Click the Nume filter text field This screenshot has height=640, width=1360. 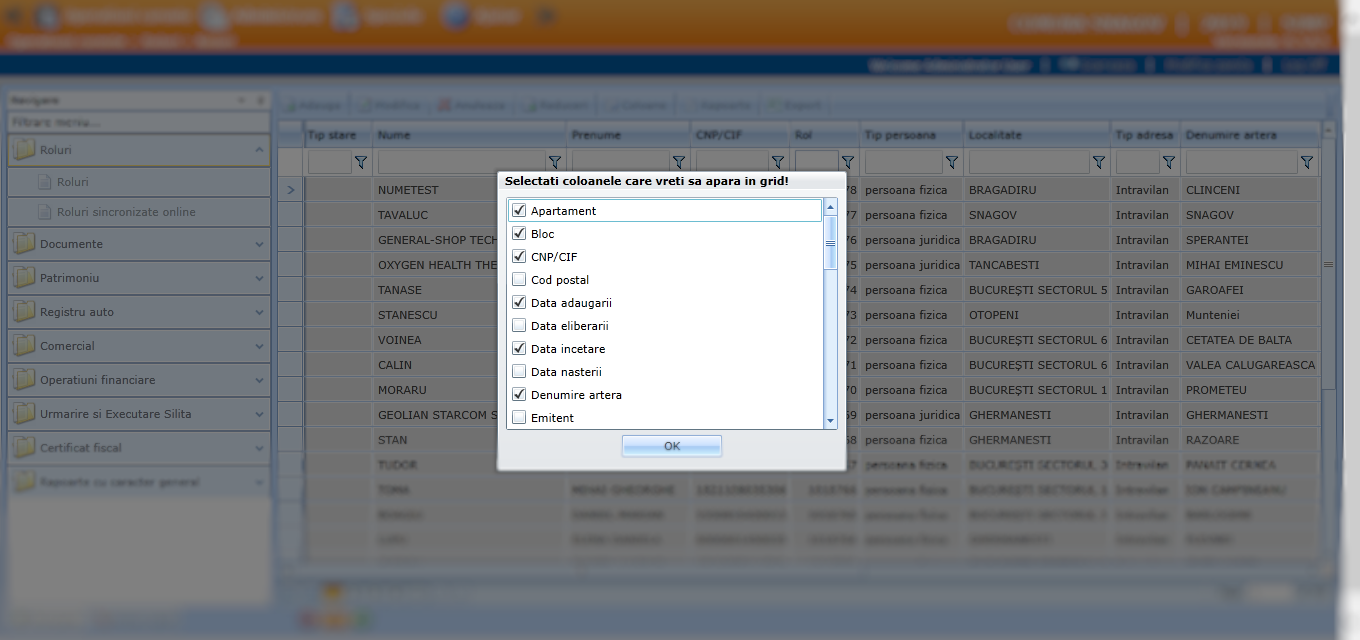click(x=461, y=162)
